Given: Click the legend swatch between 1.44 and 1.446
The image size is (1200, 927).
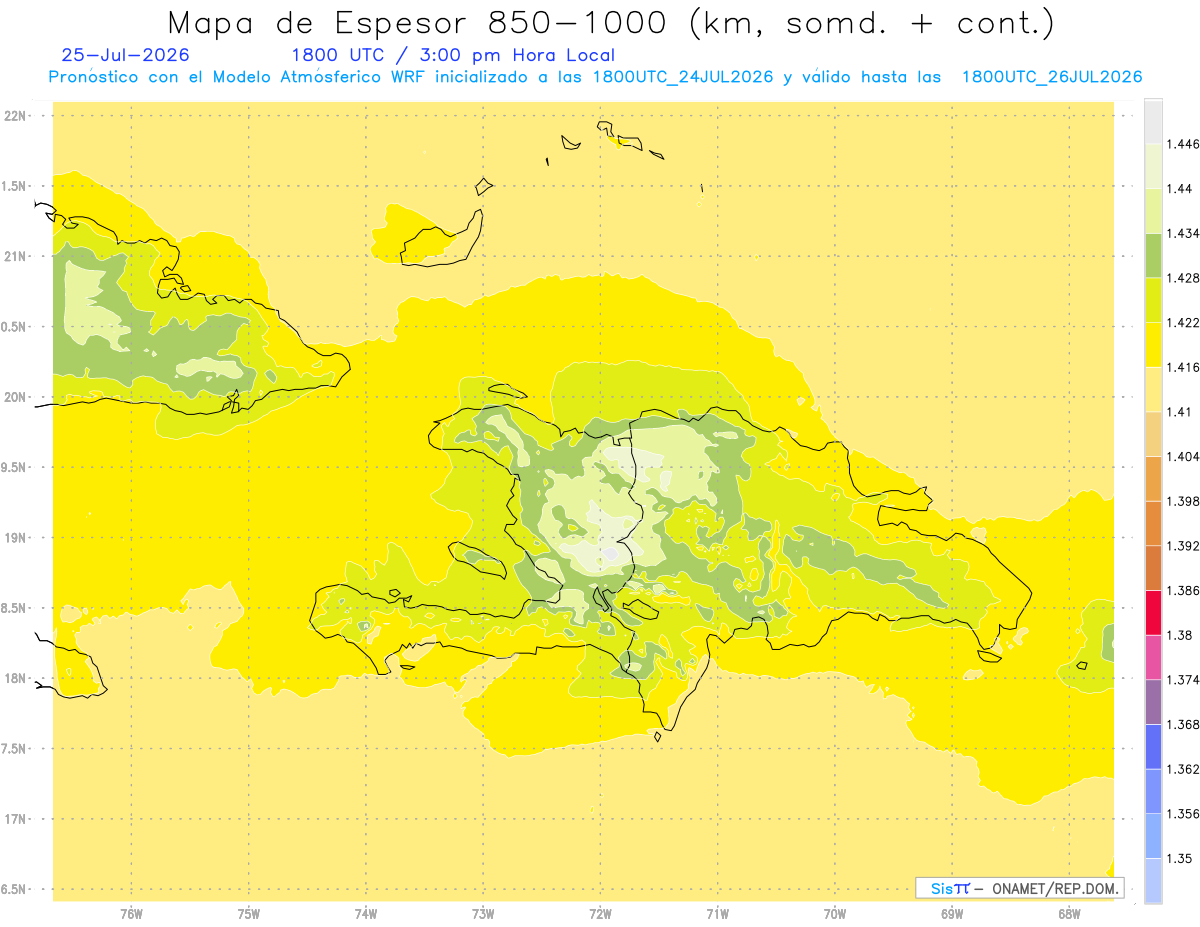Looking at the screenshot, I should click(x=1153, y=166).
